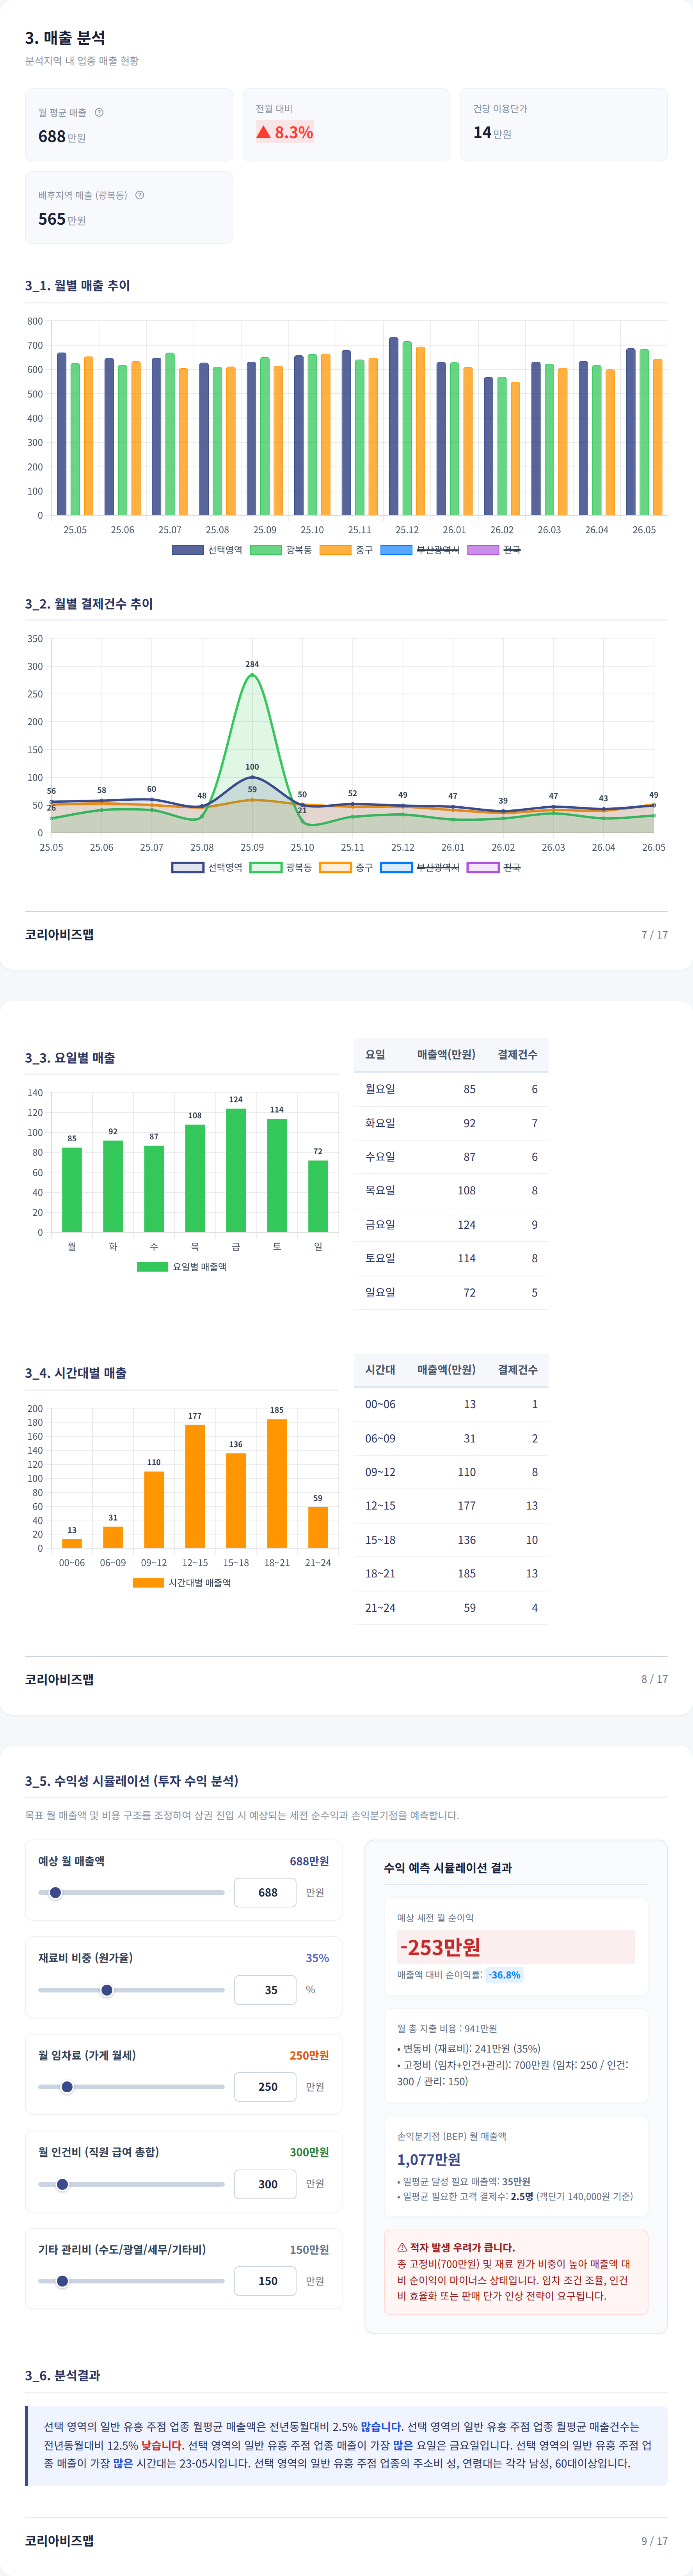
Task: Click the 시간대 column header
Action: pos(380,1370)
